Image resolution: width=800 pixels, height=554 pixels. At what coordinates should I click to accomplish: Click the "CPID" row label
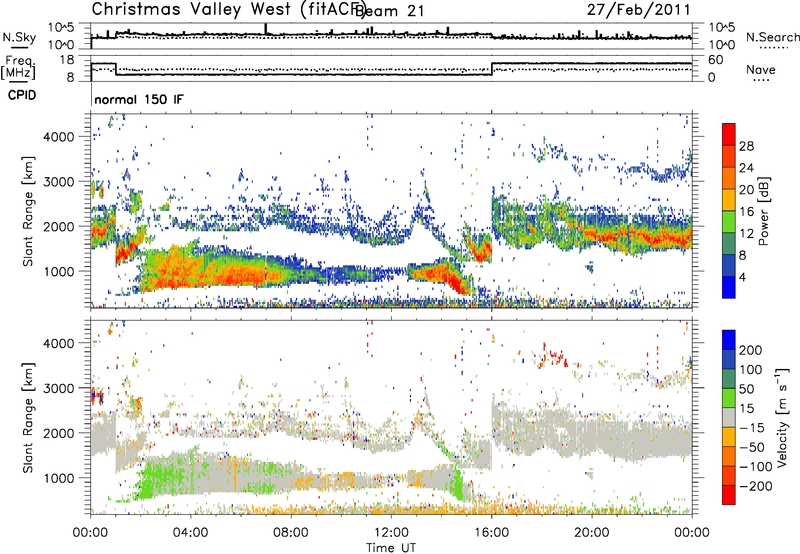pos(22,95)
